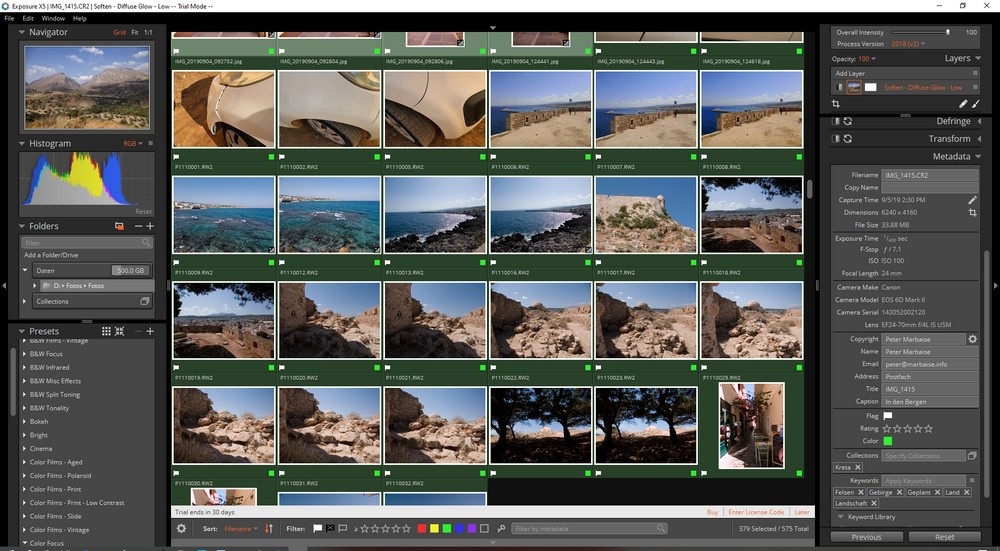Toggle the Soften Diffuse Glow layer compare view
The image size is (1000, 551).
(839, 87)
